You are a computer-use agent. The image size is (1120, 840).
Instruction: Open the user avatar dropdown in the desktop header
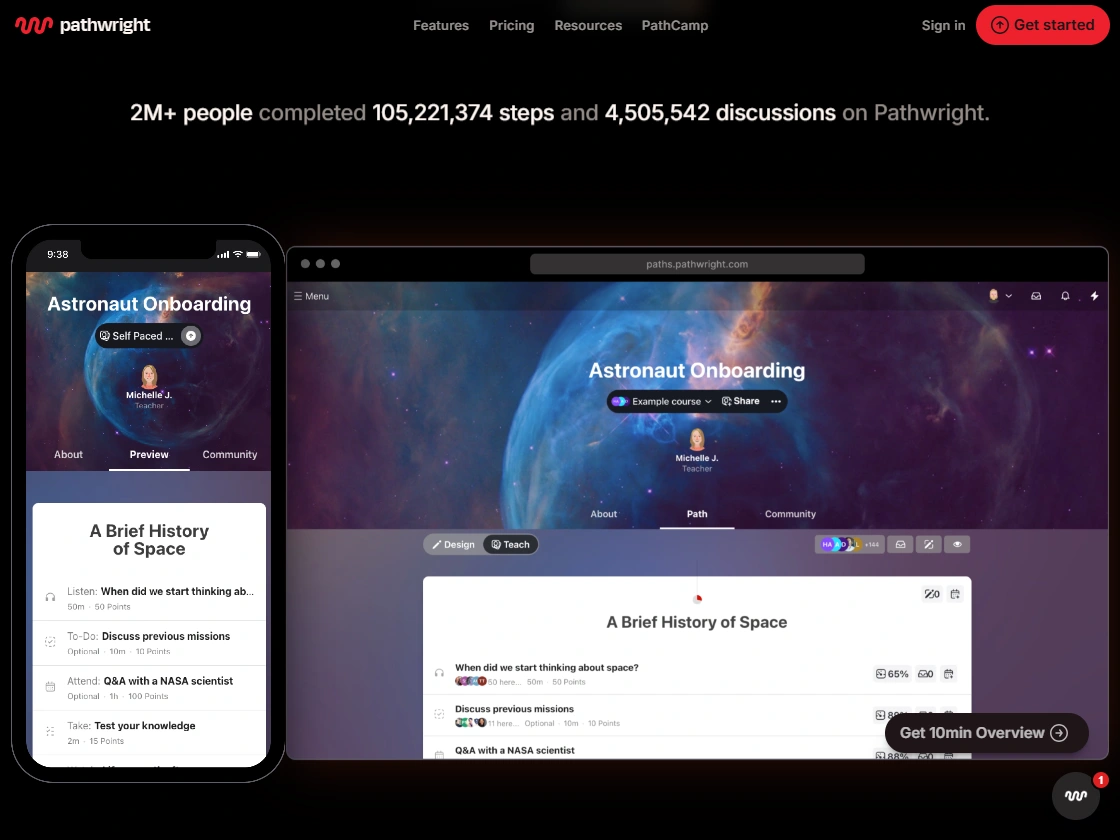point(999,296)
